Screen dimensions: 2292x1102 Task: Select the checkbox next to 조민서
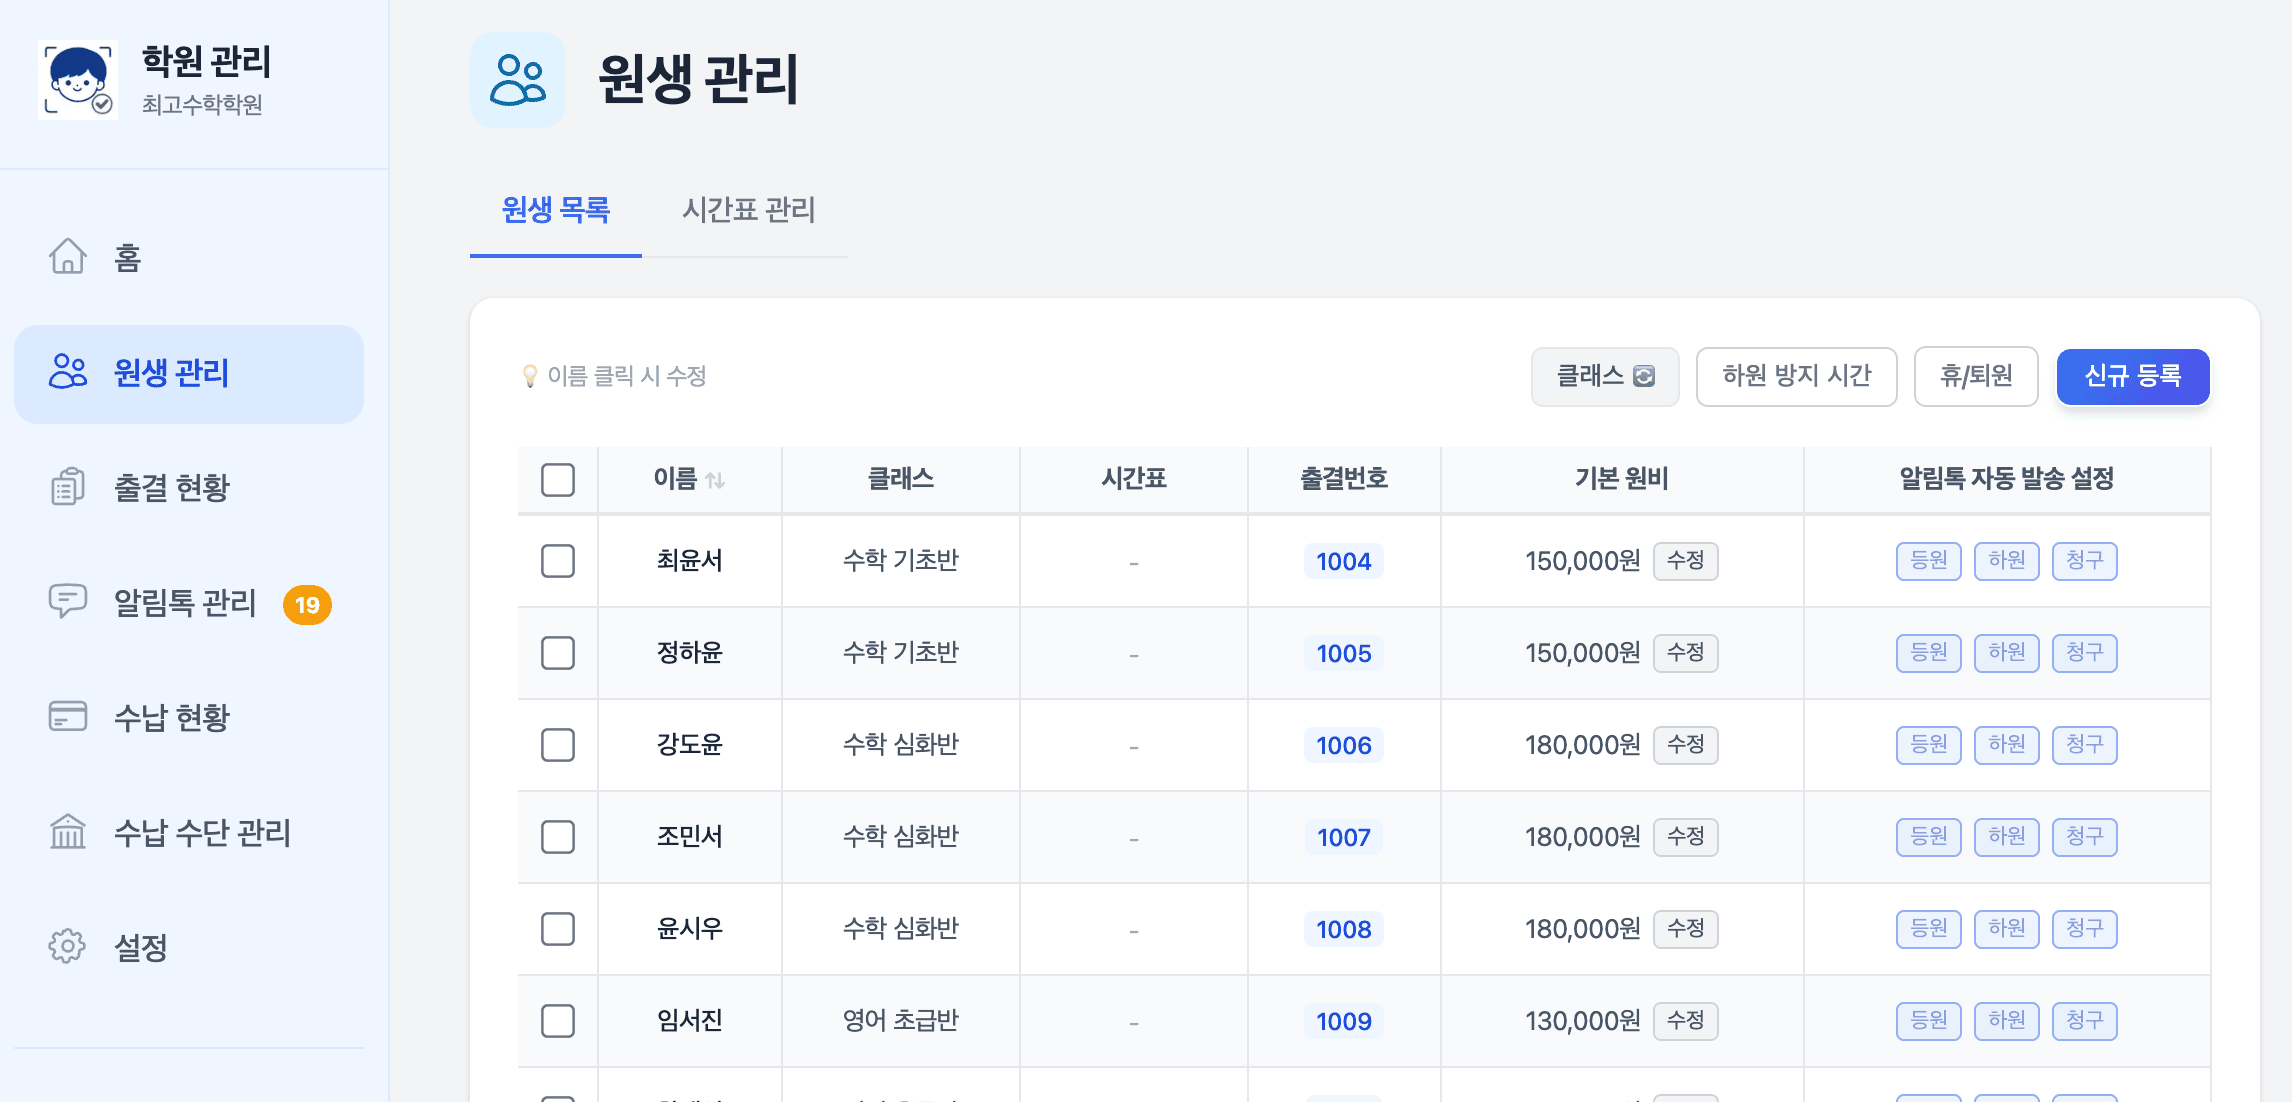[557, 837]
